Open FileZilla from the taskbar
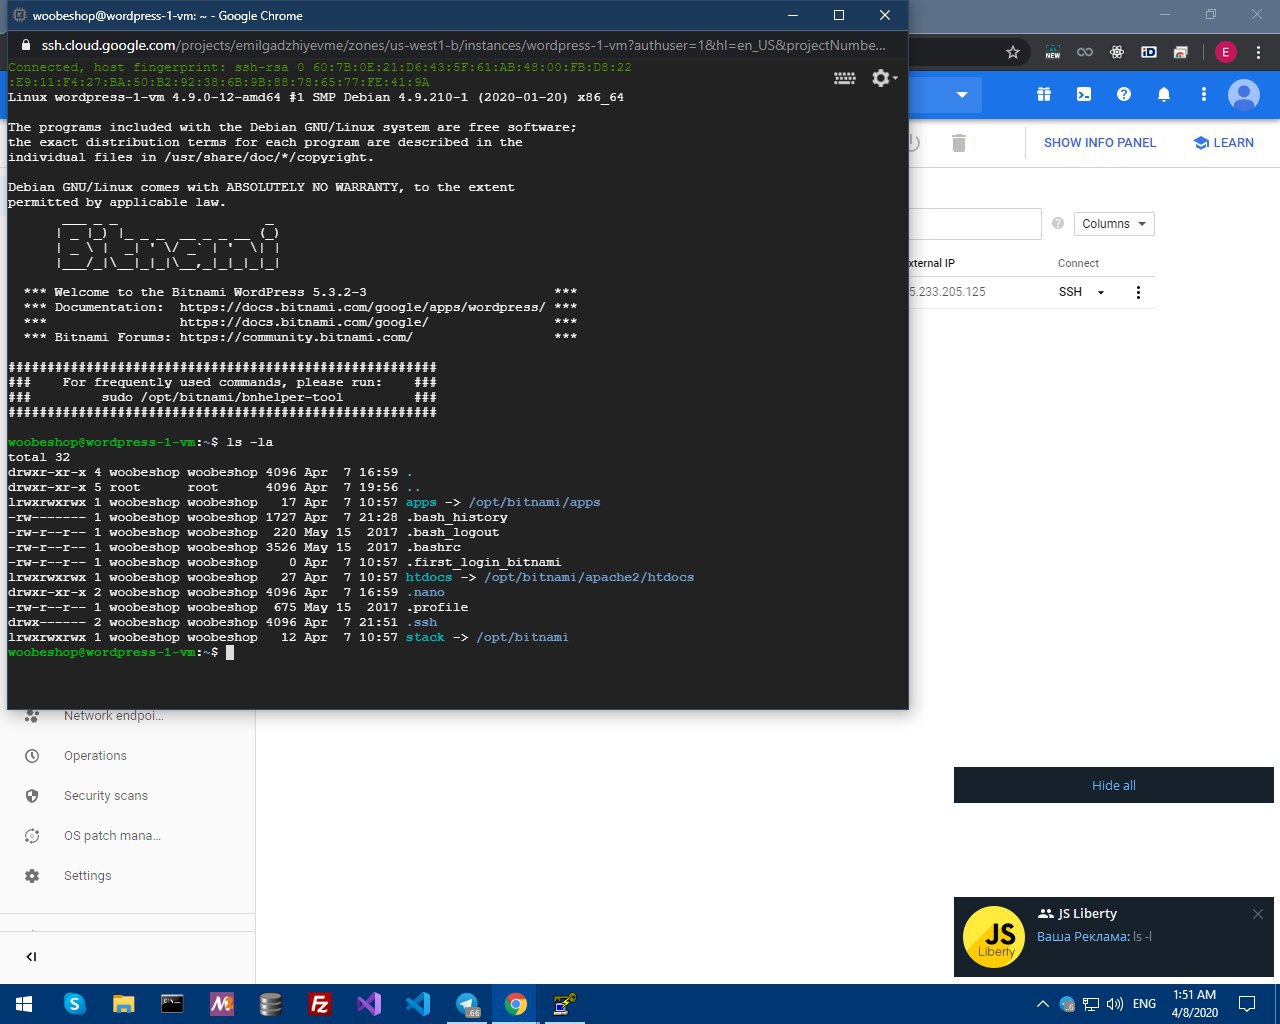 (320, 1004)
